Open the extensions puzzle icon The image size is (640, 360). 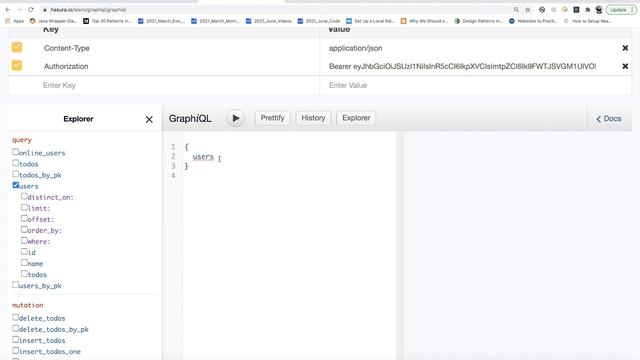point(587,10)
